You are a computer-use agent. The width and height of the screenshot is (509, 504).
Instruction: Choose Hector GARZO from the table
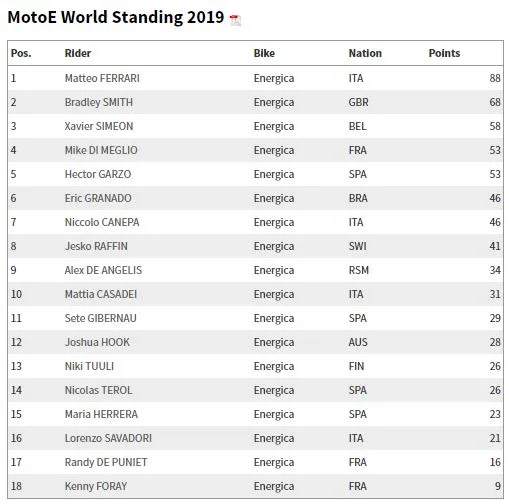[98, 174]
